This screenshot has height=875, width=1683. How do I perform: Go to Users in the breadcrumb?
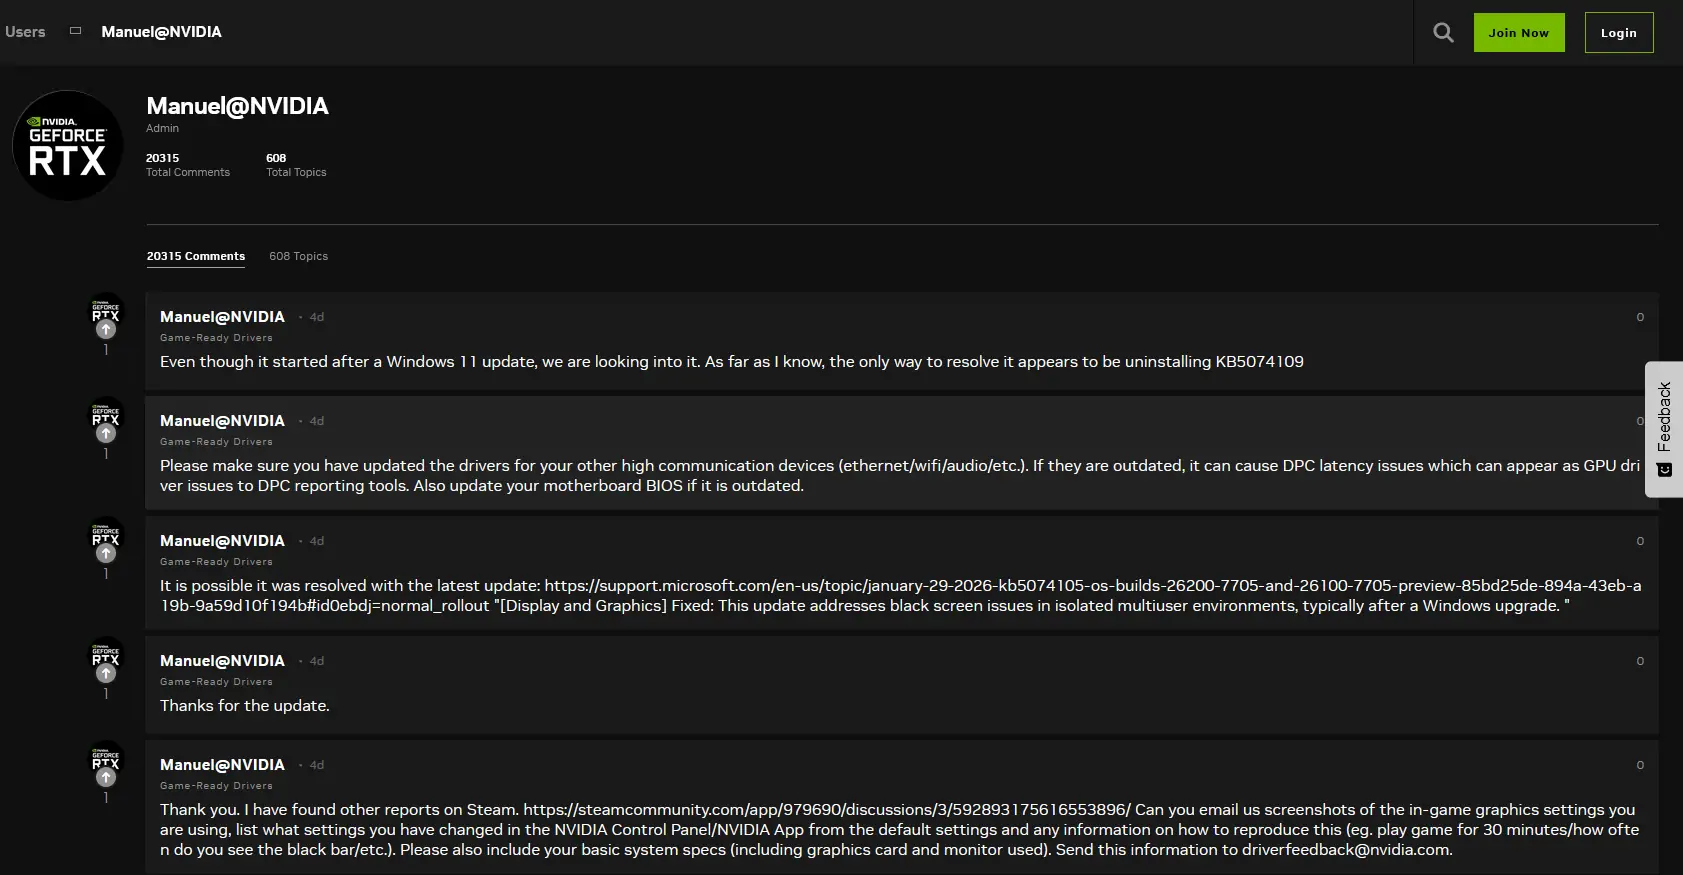click(25, 32)
